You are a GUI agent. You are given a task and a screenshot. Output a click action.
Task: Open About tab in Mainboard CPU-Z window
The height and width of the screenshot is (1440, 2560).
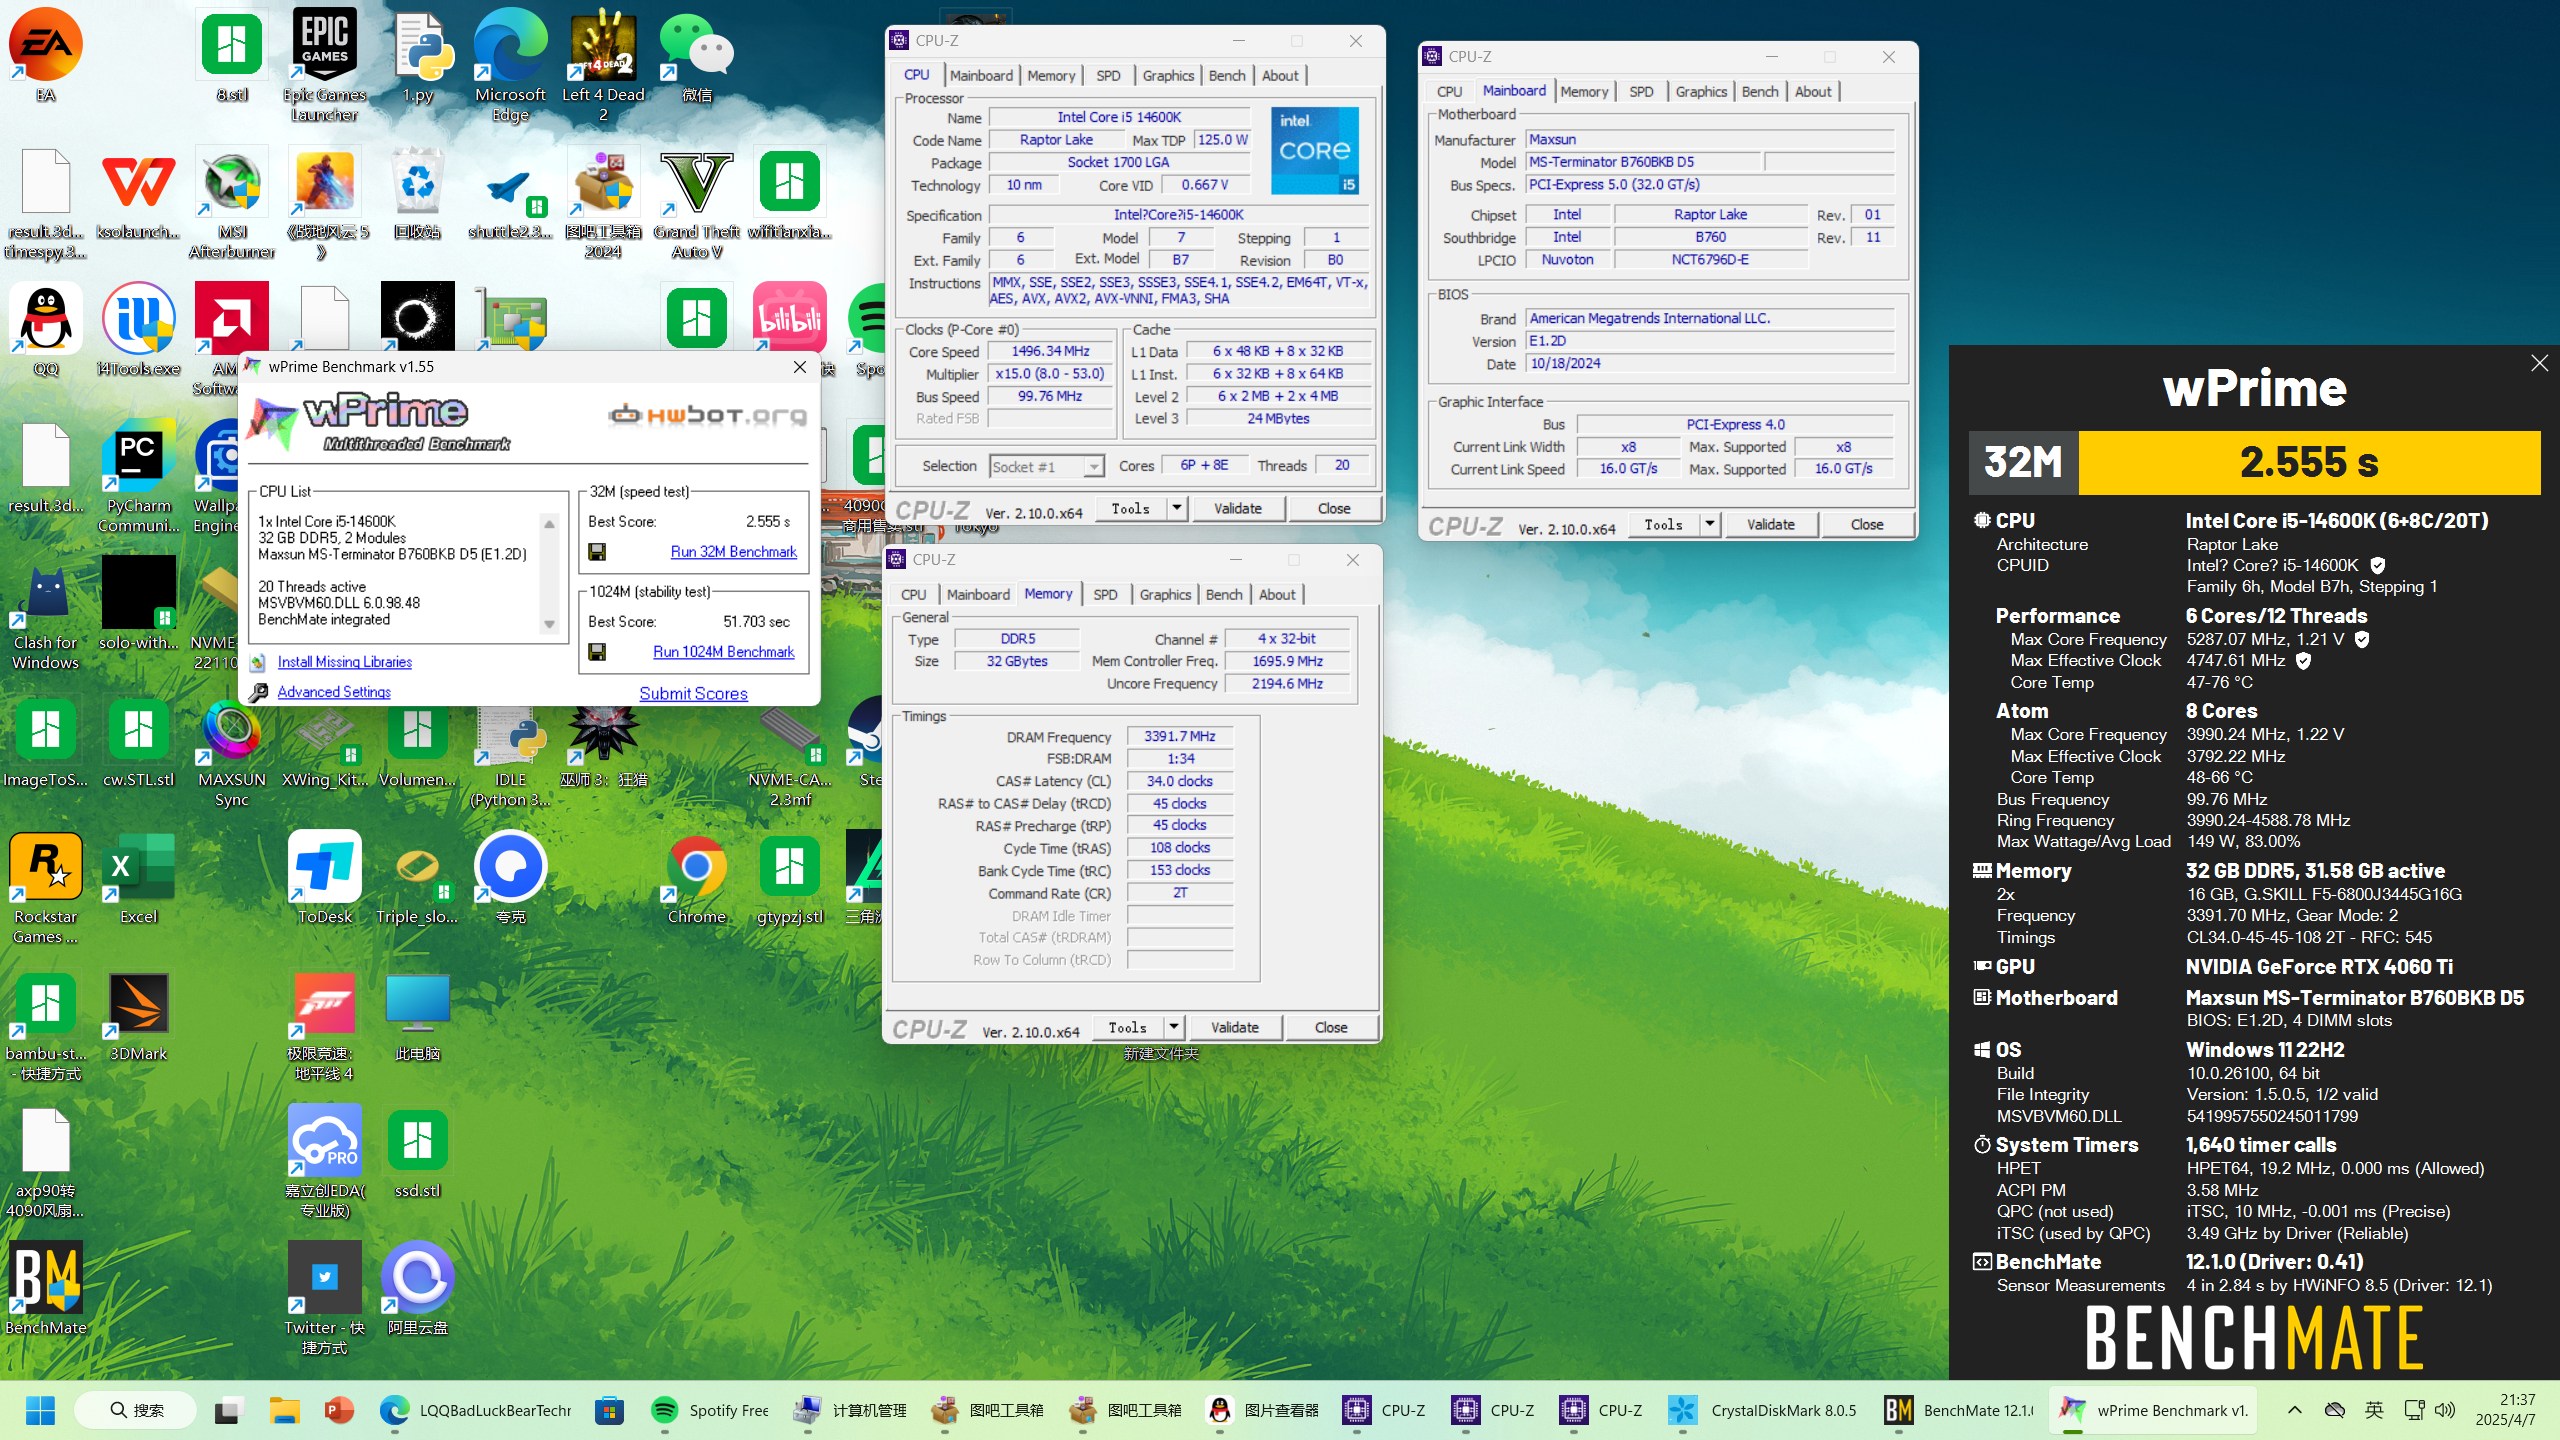1813,92
